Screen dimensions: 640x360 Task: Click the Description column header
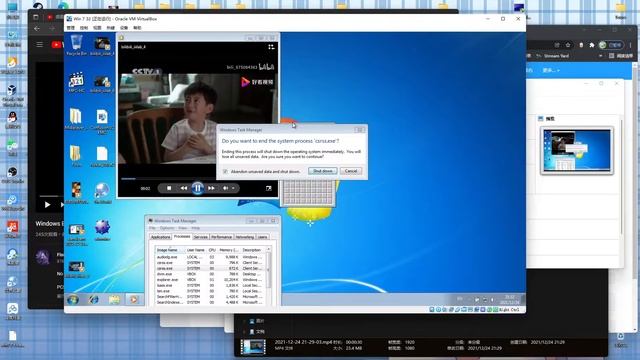[x=253, y=250]
